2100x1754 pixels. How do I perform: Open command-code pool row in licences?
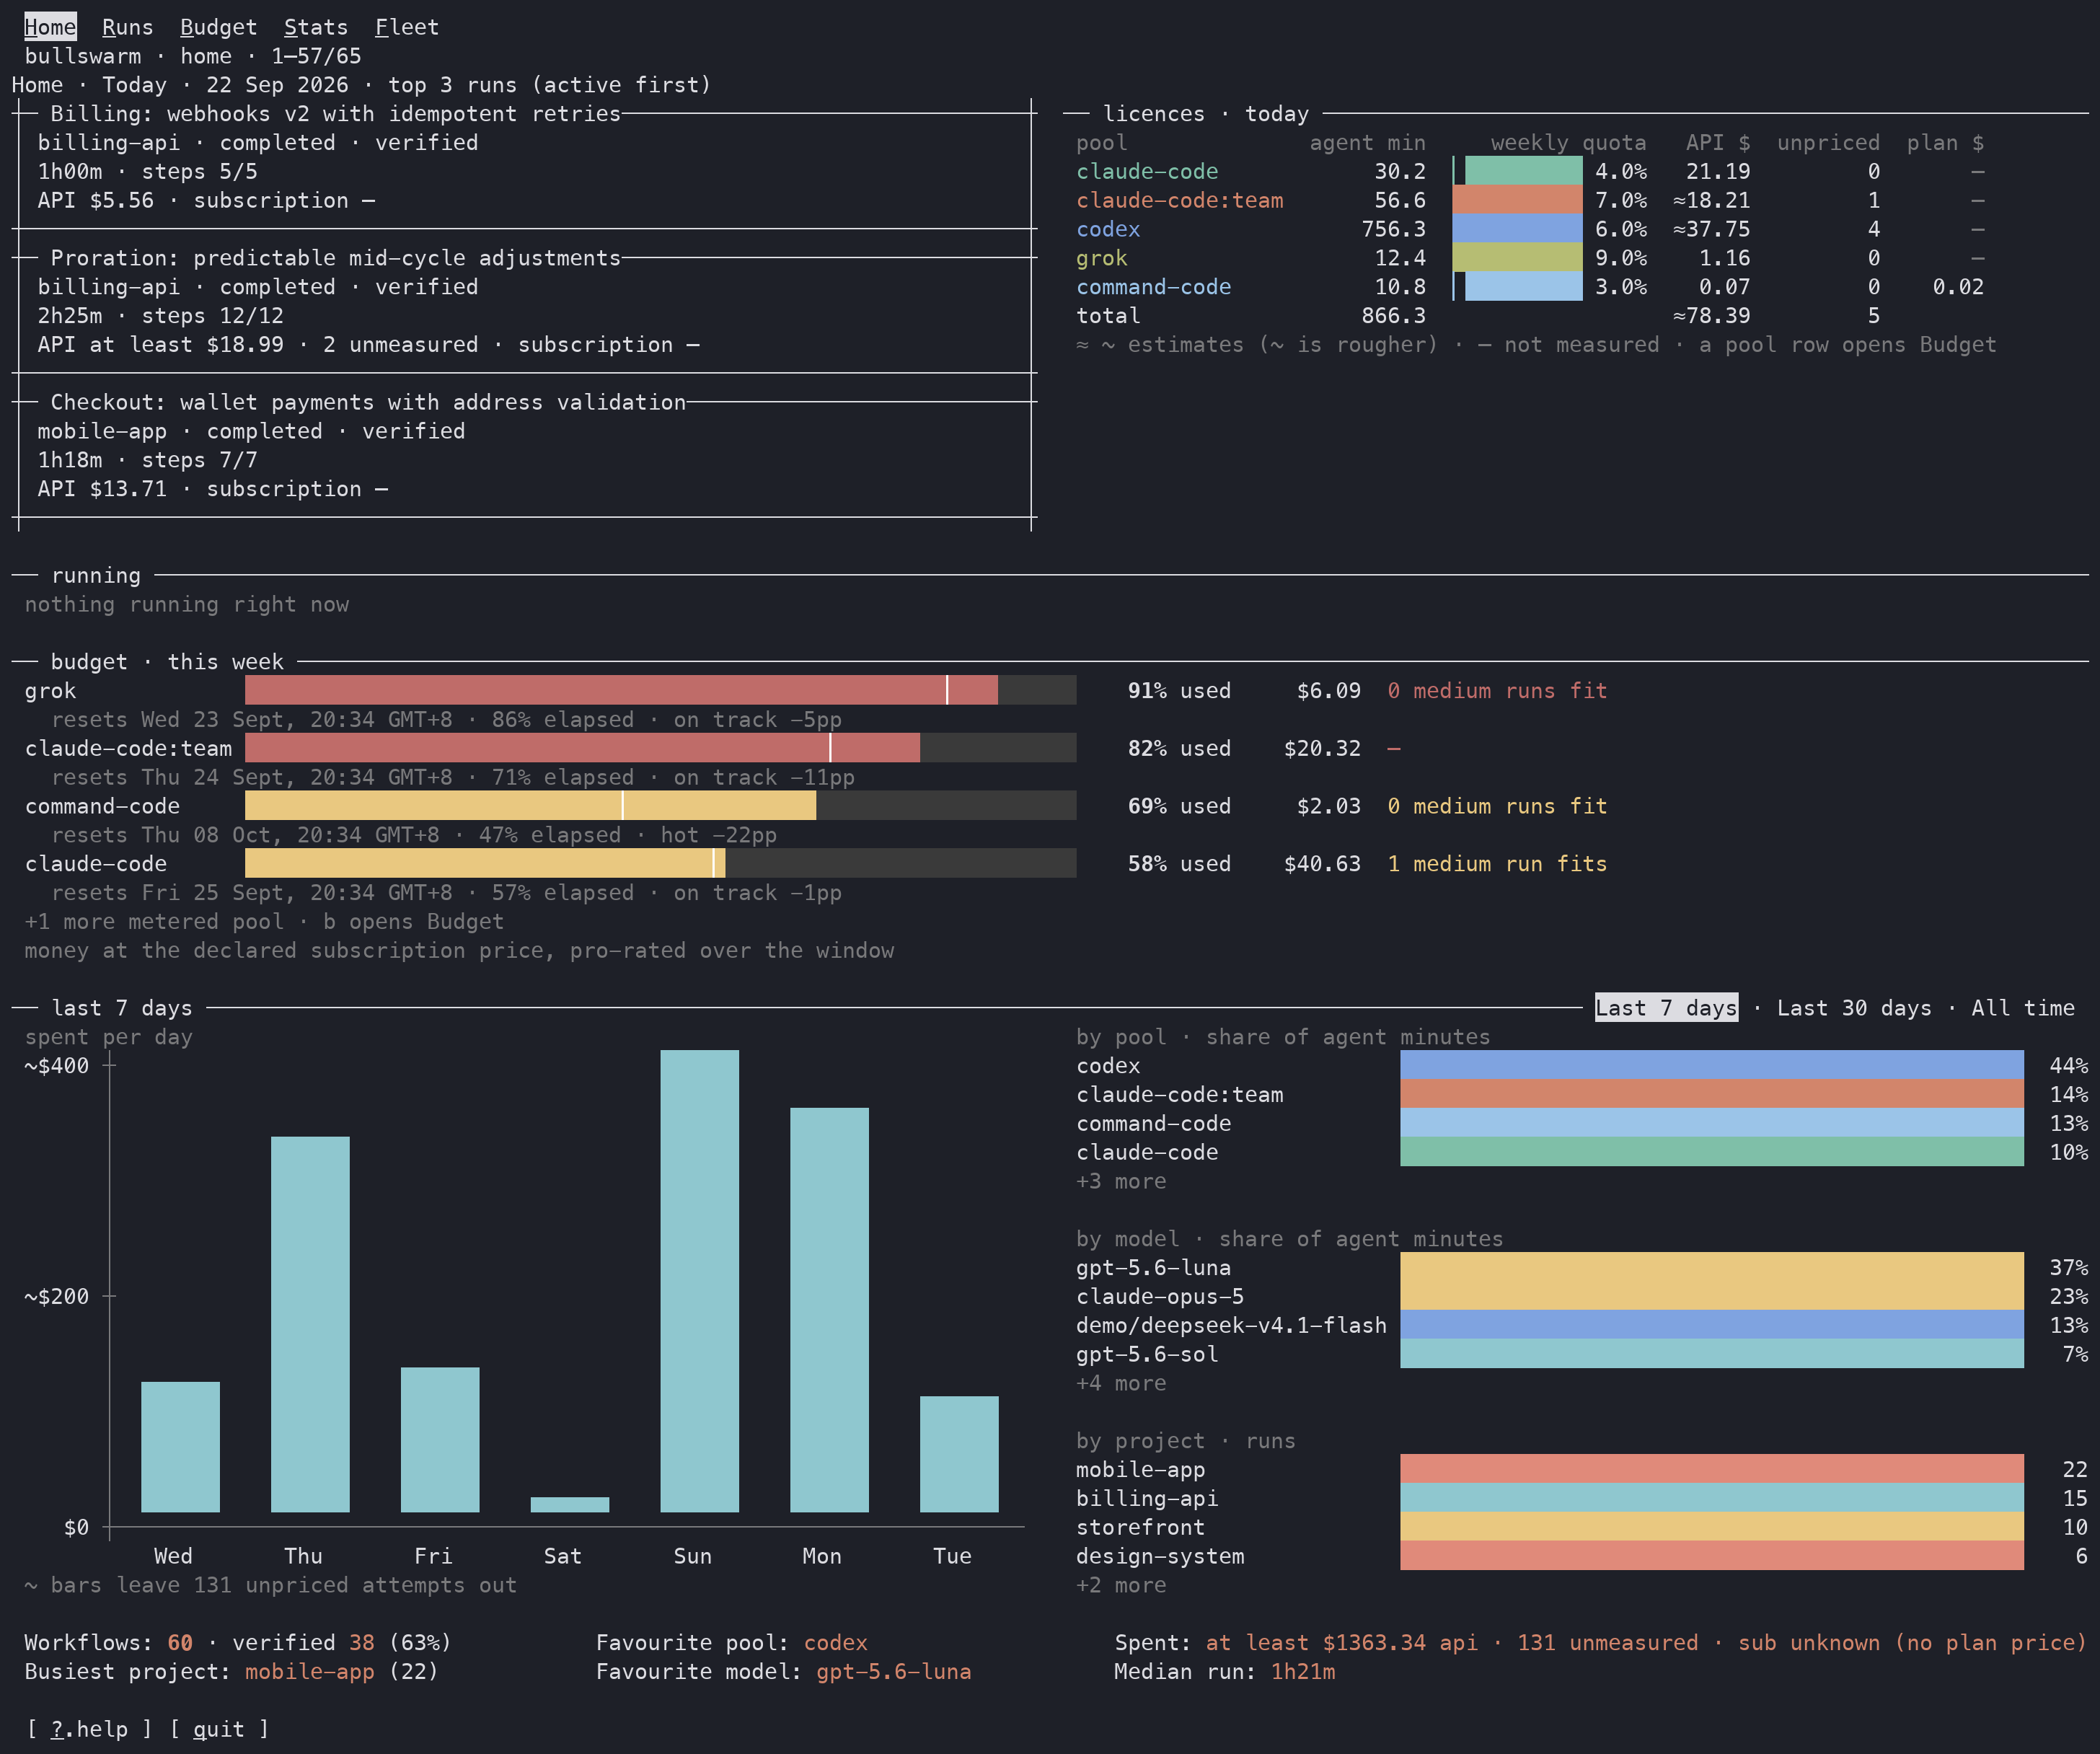click(1530, 287)
